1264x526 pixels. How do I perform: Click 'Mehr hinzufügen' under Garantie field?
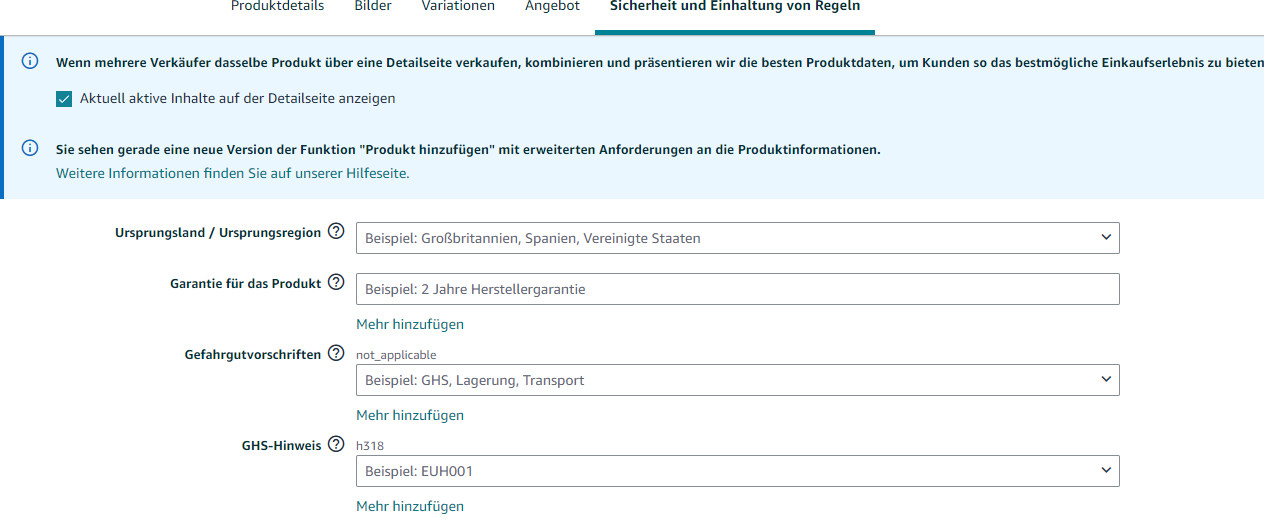coord(410,324)
